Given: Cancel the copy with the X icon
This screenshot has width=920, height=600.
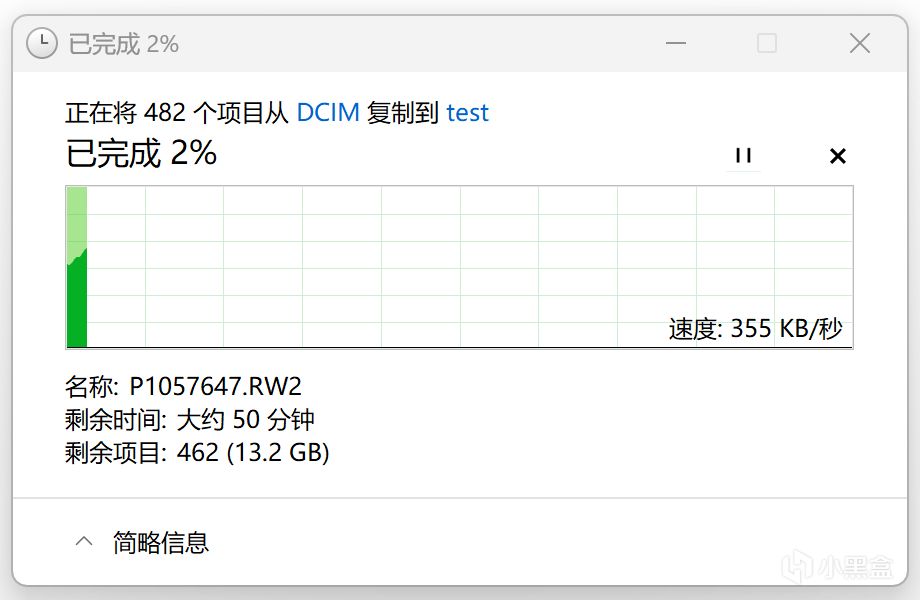Looking at the screenshot, I should pyautogui.click(x=838, y=155).
